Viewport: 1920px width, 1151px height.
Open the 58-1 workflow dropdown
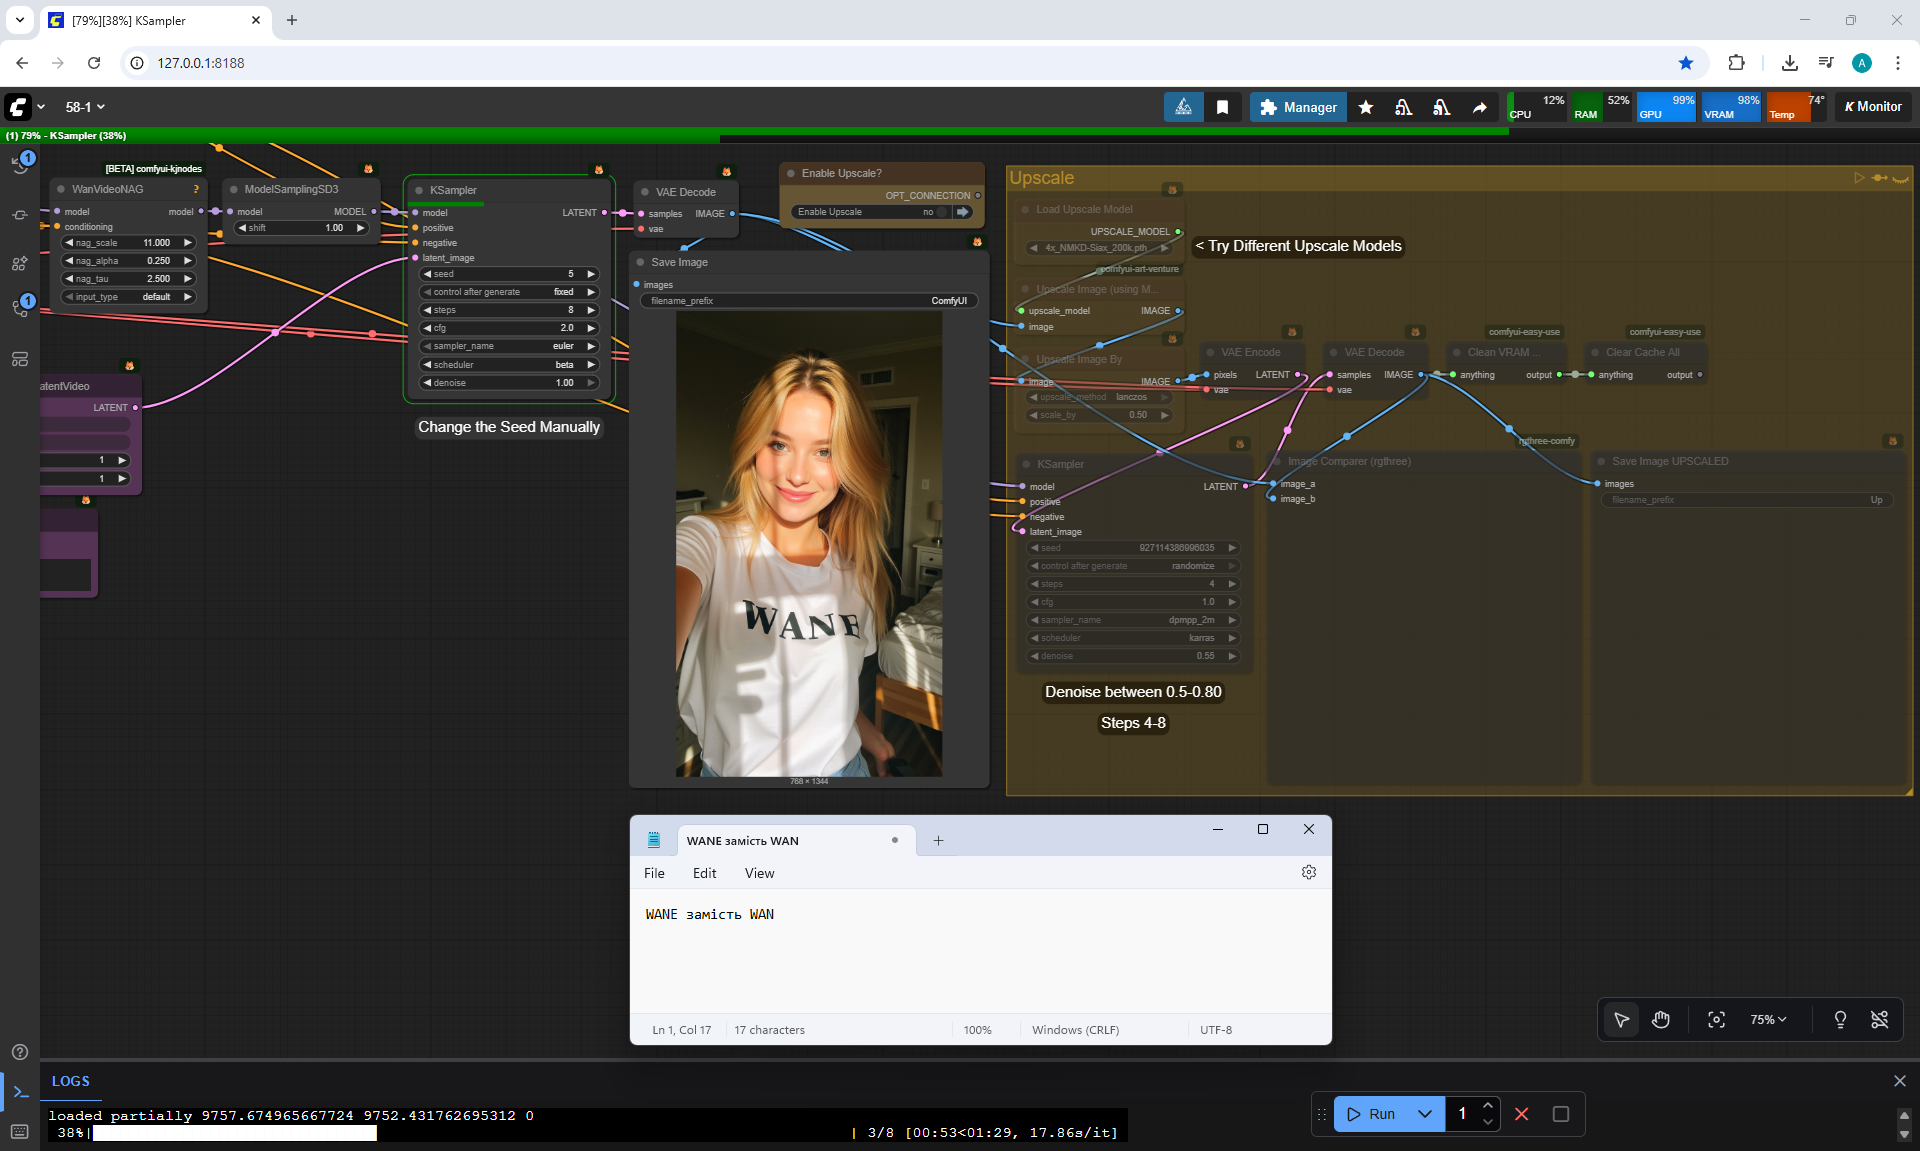tap(85, 107)
